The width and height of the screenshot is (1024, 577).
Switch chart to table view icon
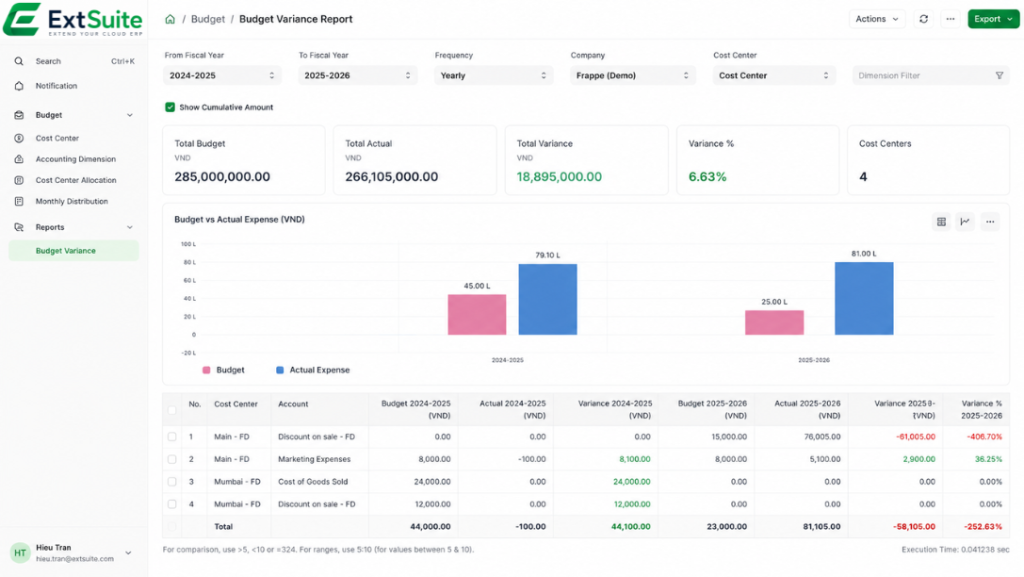[941, 222]
